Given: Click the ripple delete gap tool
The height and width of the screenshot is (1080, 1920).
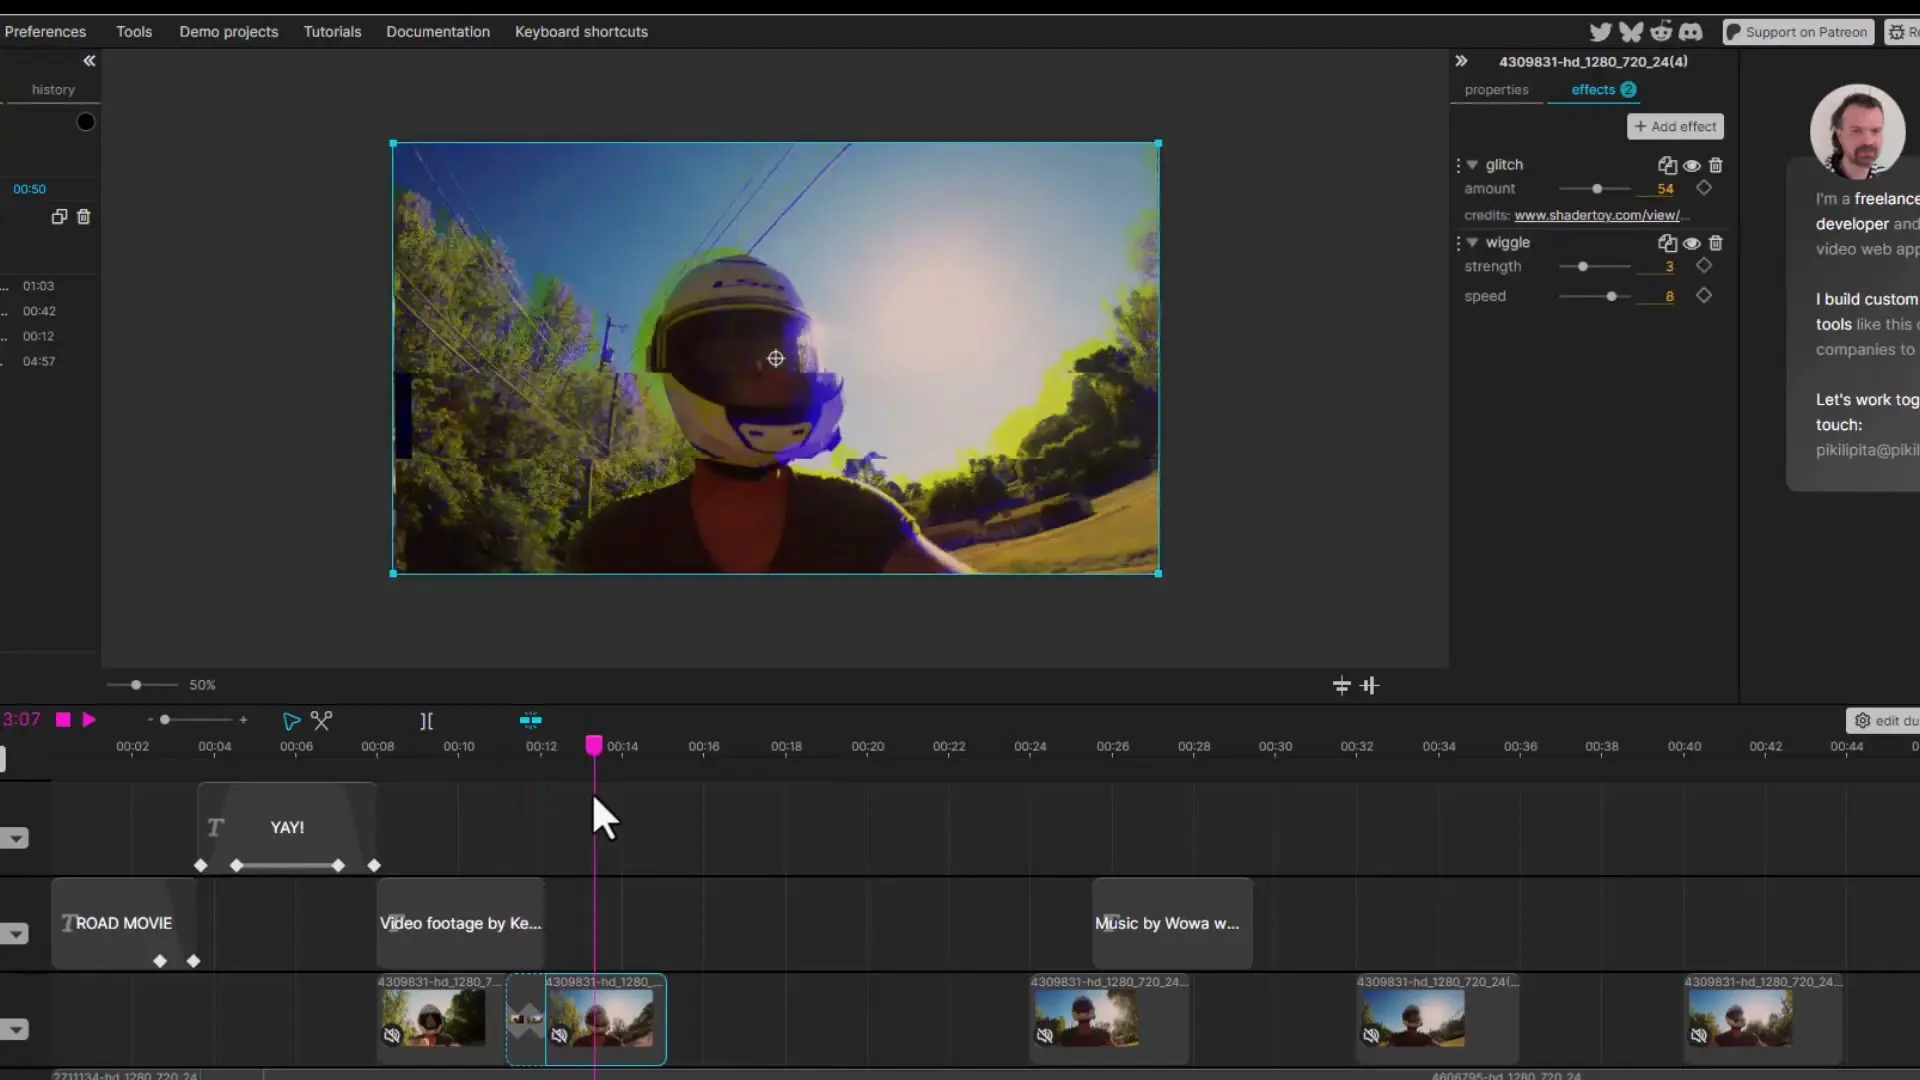Looking at the screenshot, I should pos(531,719).
